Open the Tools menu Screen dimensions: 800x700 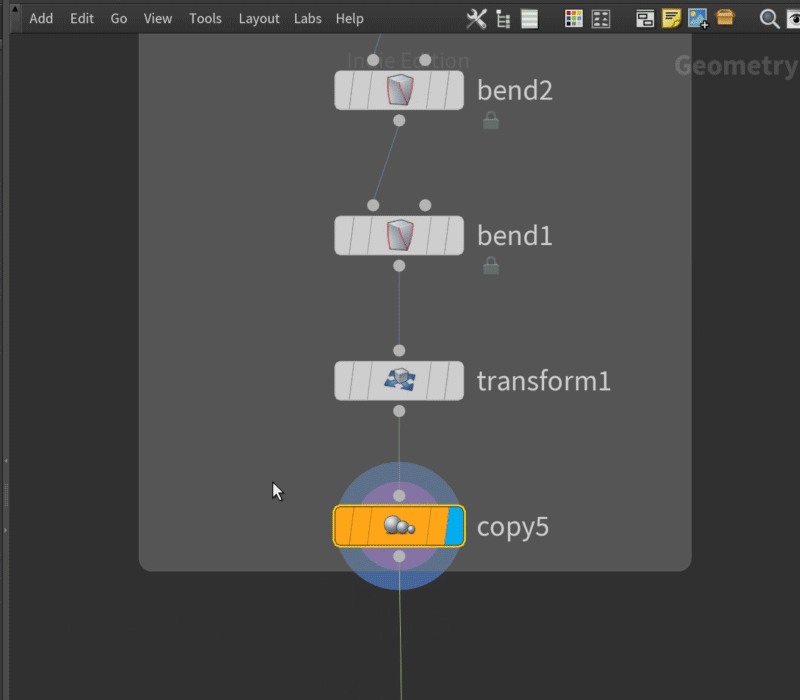click(205, 19)
